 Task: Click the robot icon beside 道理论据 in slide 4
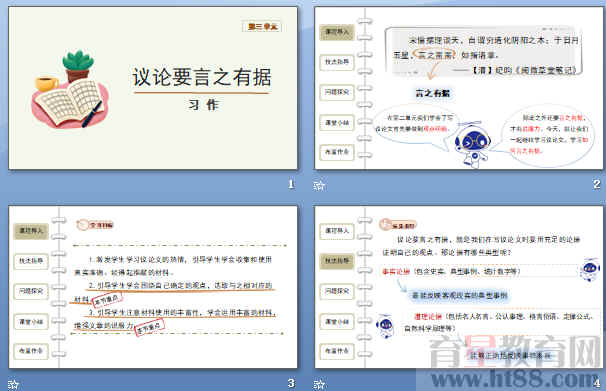click(385, 325)
